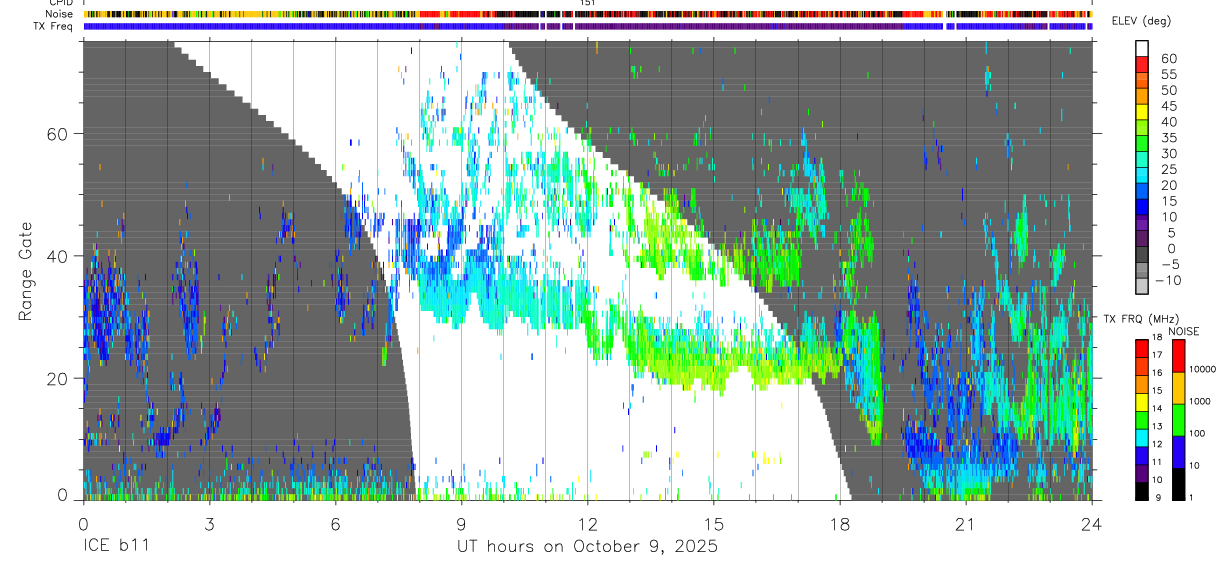The image size is (1228, 567).
Task: Click the 'ICE b11' radar label
Action: click(115, 547)
